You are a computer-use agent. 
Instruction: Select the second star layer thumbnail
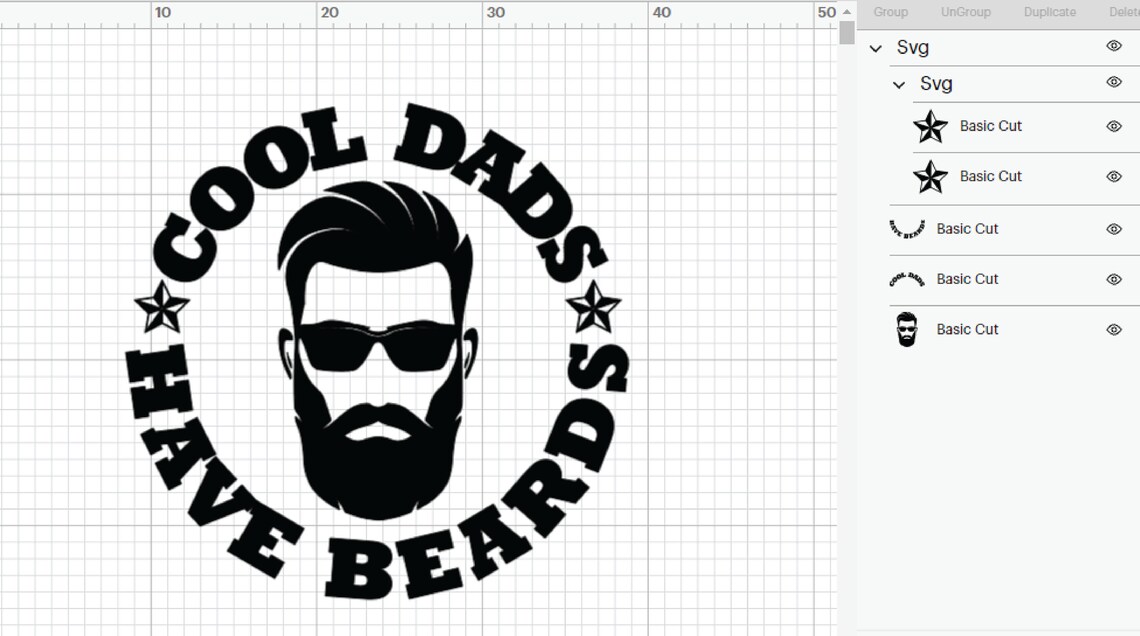pos(930,177)
